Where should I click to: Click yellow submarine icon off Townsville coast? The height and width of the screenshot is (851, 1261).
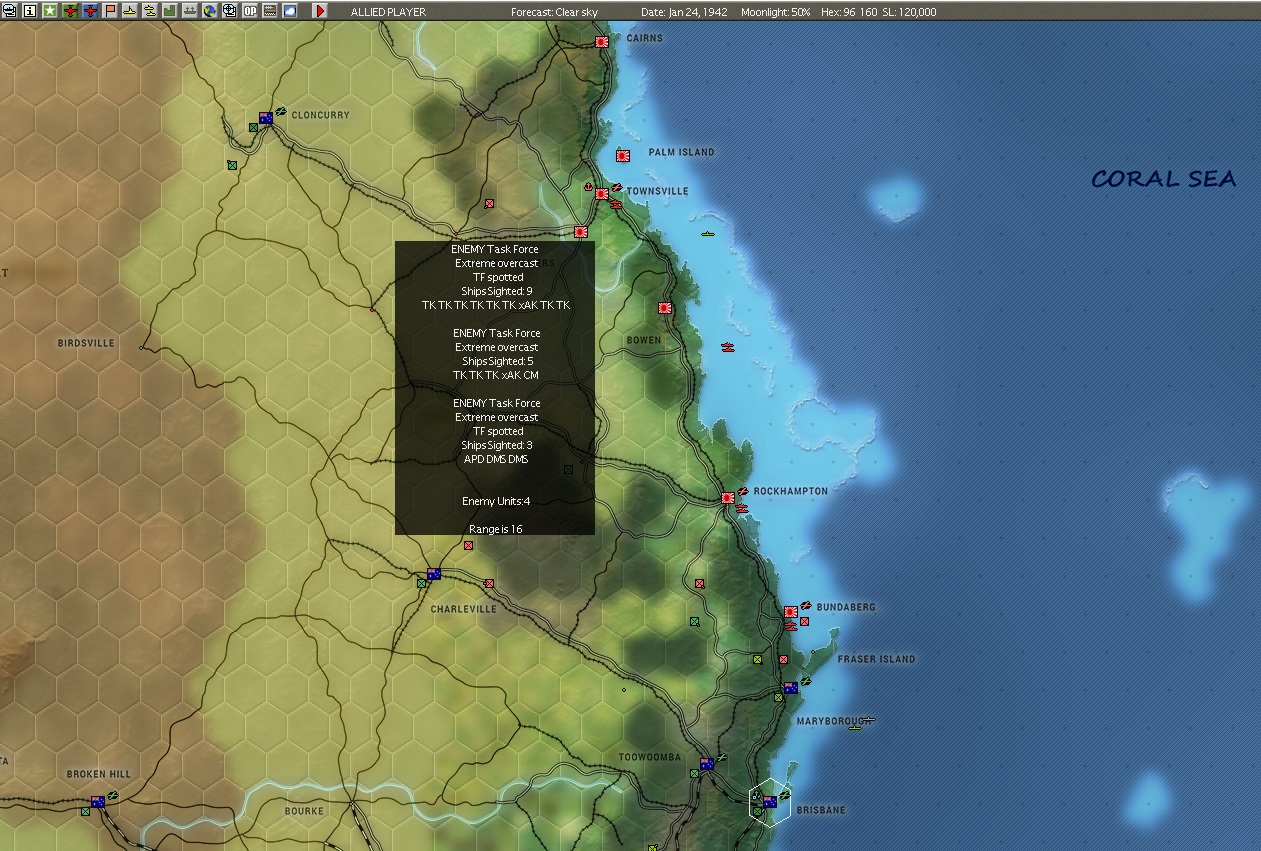click(708, 234)
